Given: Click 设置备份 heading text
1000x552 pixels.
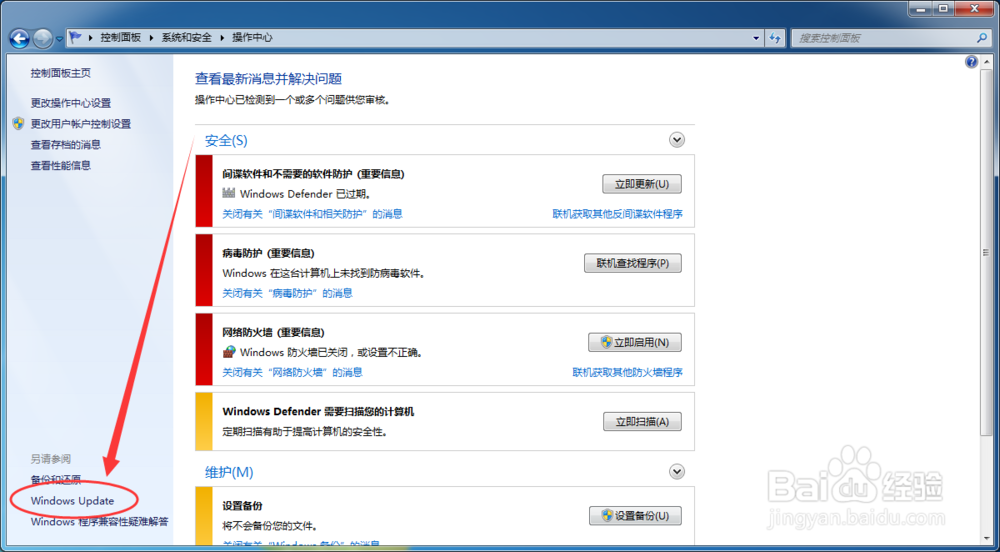Looking at the screenshot, I should click(242, 506).
